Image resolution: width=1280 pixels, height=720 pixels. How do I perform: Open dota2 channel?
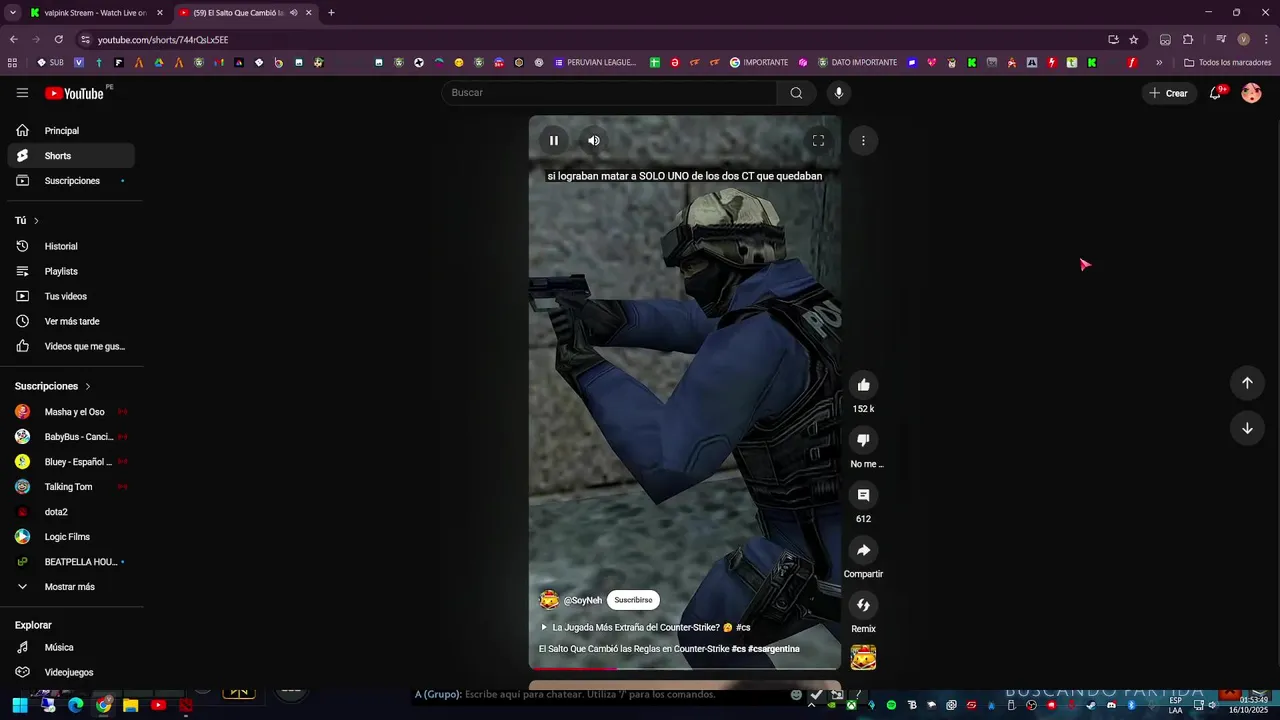click(71, 512)
